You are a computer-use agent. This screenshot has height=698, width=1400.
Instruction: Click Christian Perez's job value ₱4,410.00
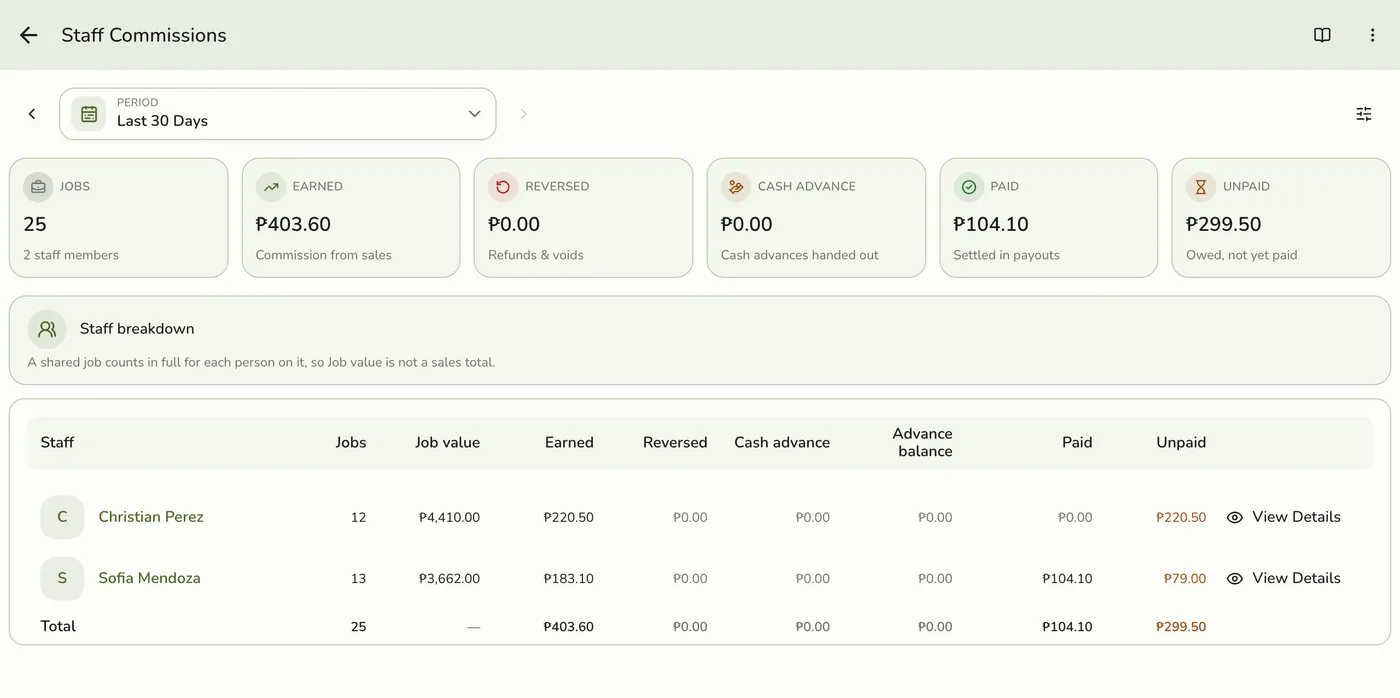pos(449,518)
